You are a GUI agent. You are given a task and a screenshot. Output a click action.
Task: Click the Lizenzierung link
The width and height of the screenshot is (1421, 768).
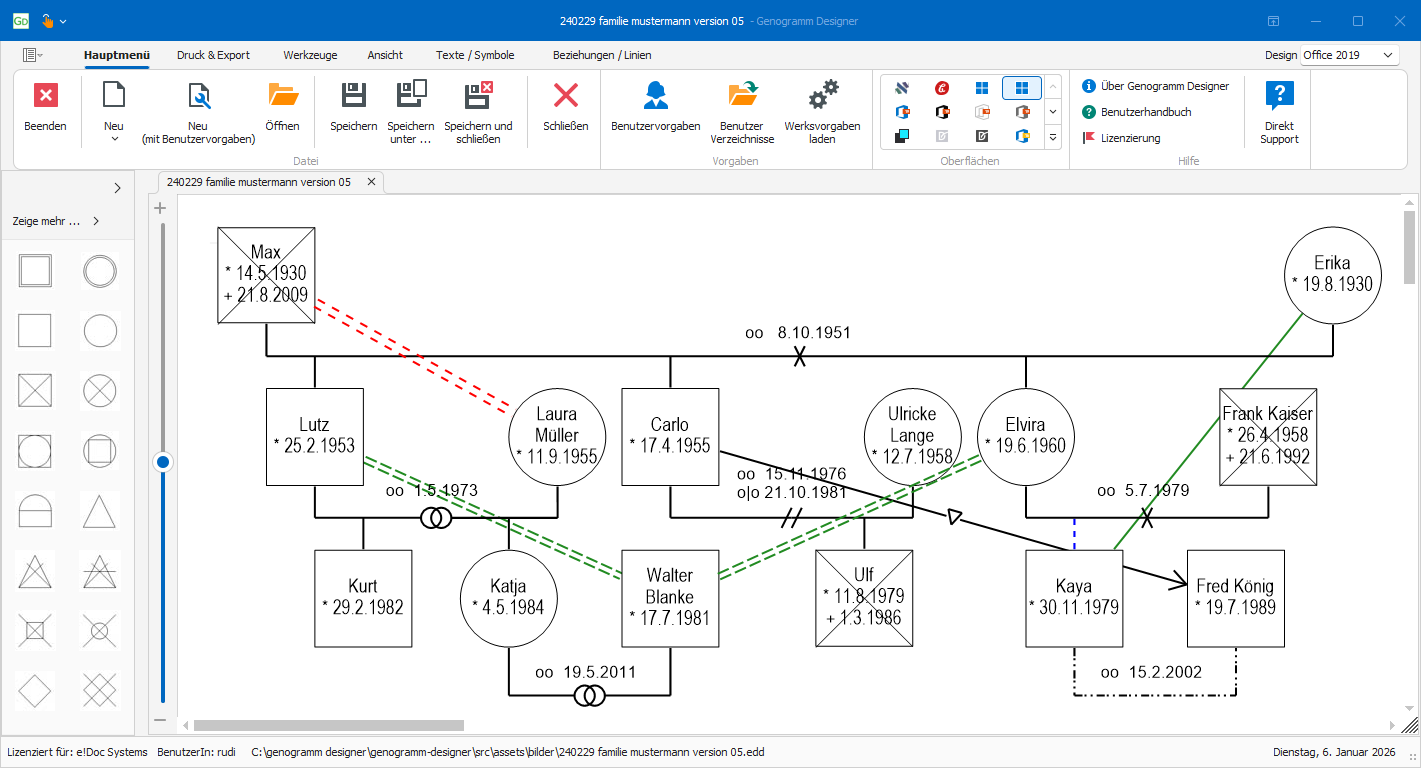pos(1130,138)
